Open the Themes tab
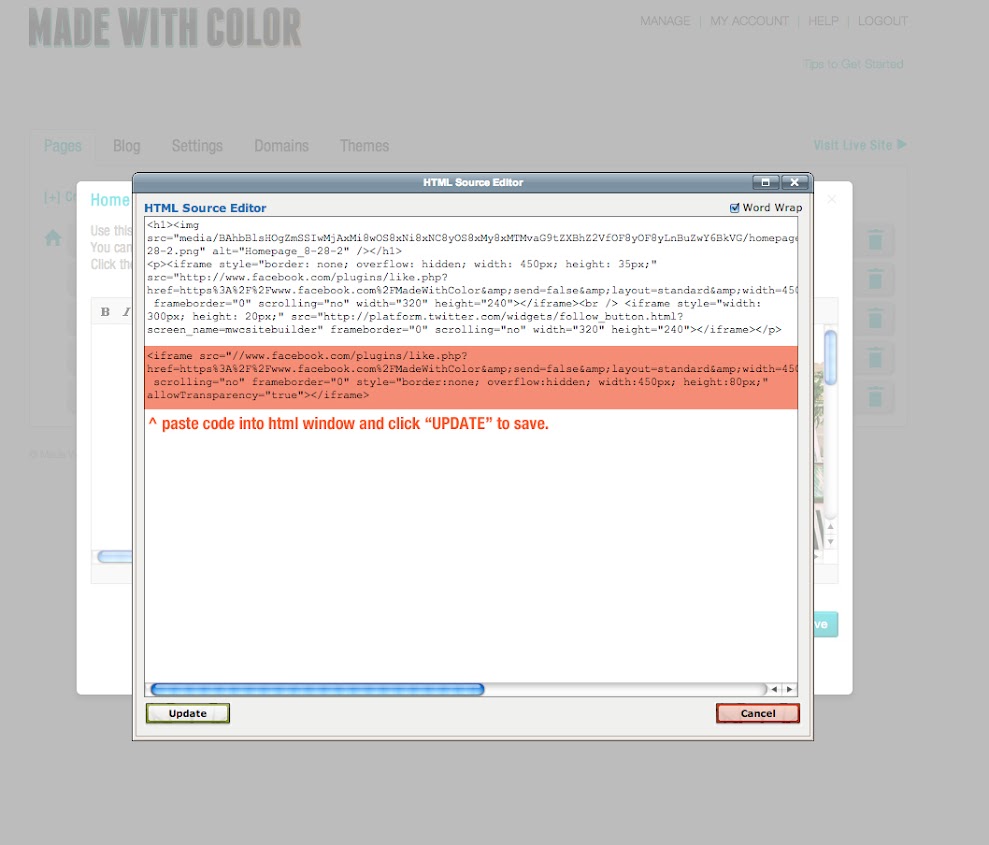Viewport: 989px width, 845px height. click(364, 146)
